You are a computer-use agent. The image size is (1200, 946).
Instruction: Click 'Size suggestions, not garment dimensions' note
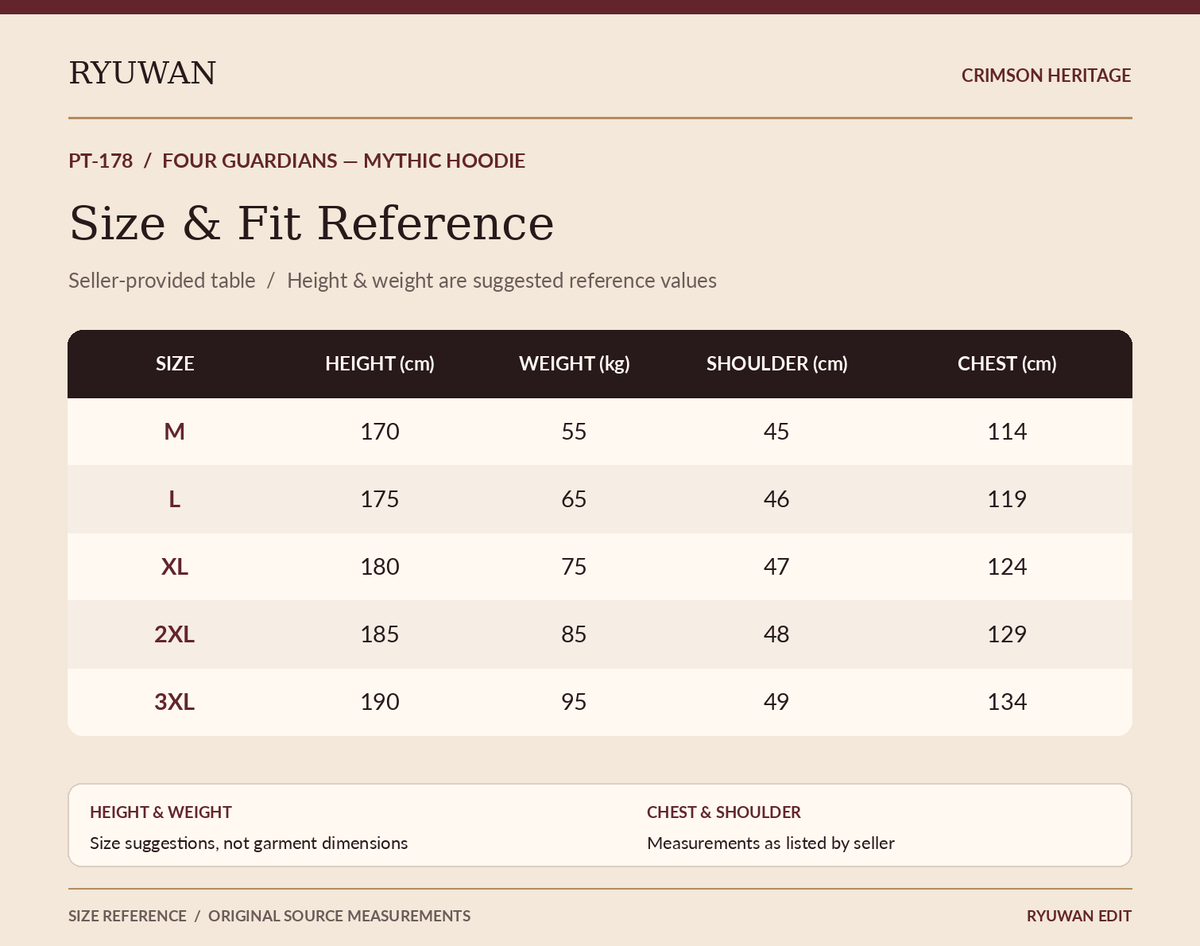249,843
